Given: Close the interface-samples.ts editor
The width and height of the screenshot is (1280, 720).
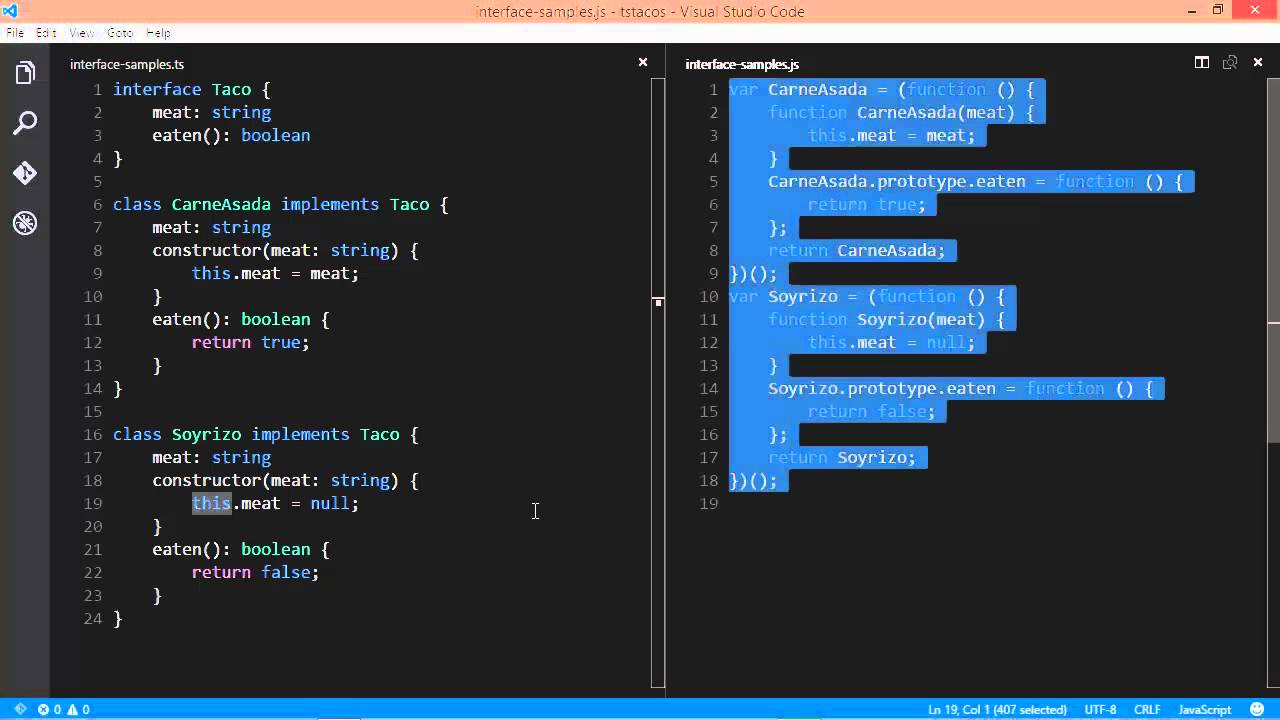Looking at the screenshot, I should click(x=643, y=63).
